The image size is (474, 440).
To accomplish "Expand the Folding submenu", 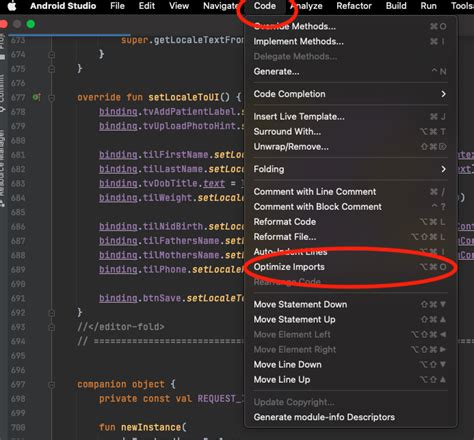I will point(351,169).
